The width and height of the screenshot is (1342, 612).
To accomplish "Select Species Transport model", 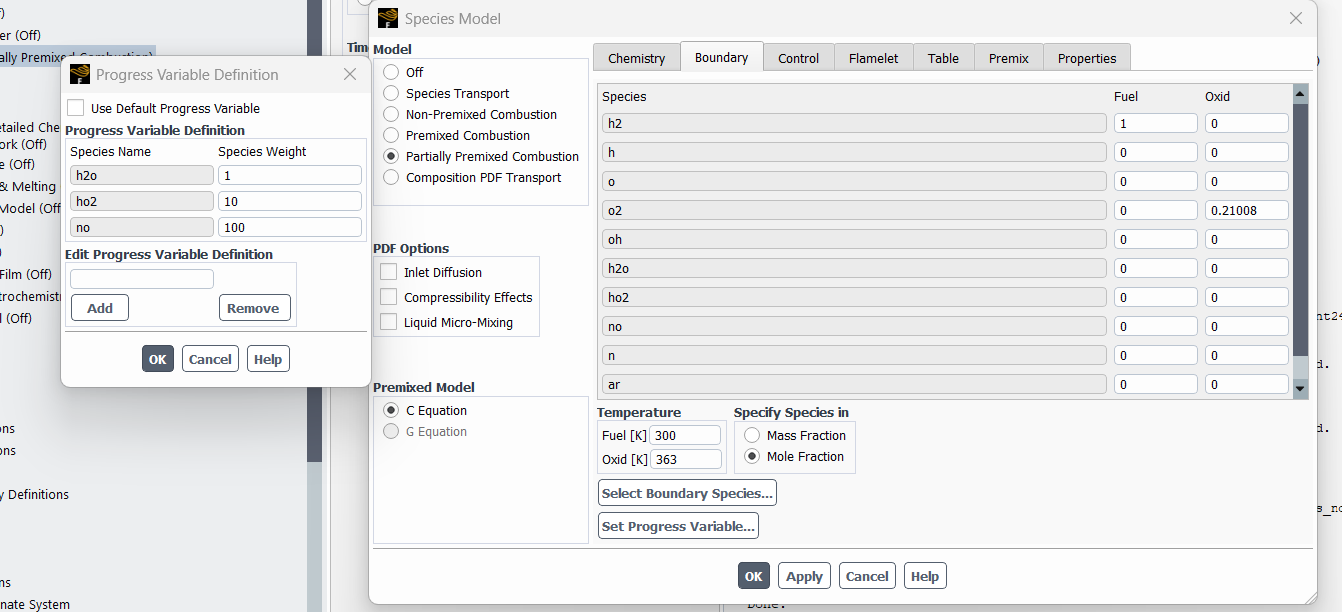I will (x=391, y=93).
